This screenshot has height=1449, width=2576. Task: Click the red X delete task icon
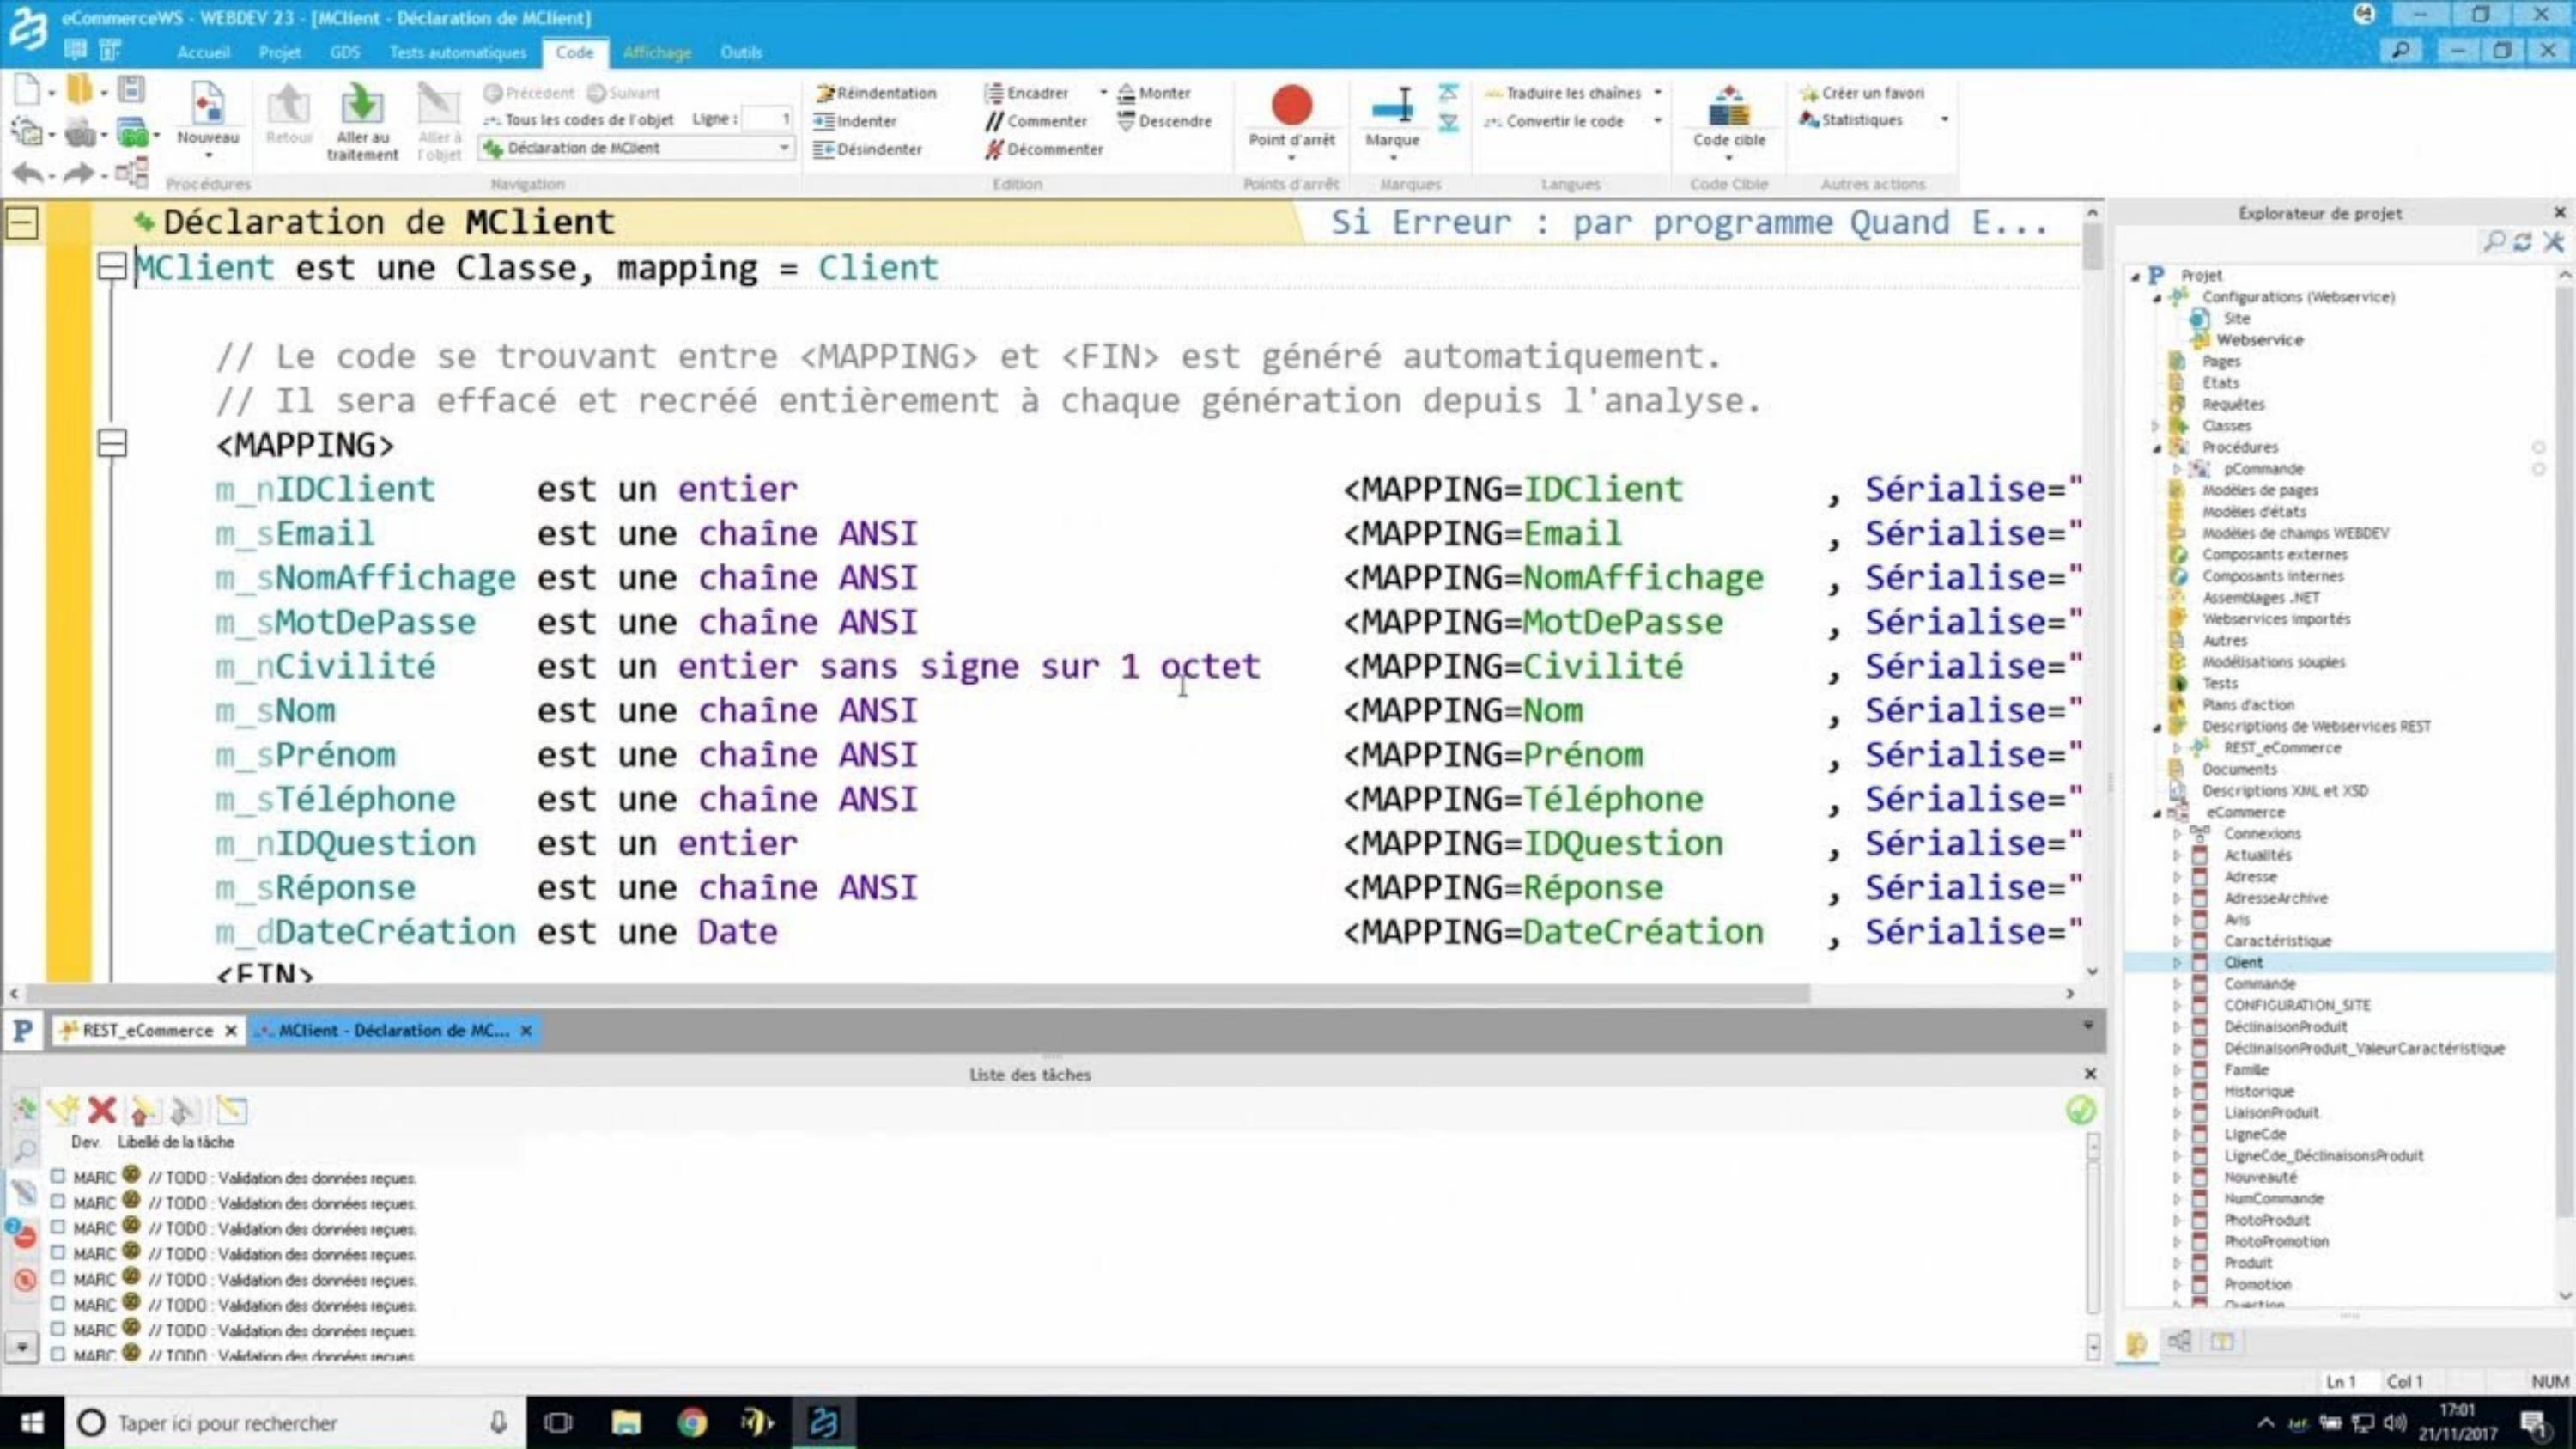point(102,1110)
